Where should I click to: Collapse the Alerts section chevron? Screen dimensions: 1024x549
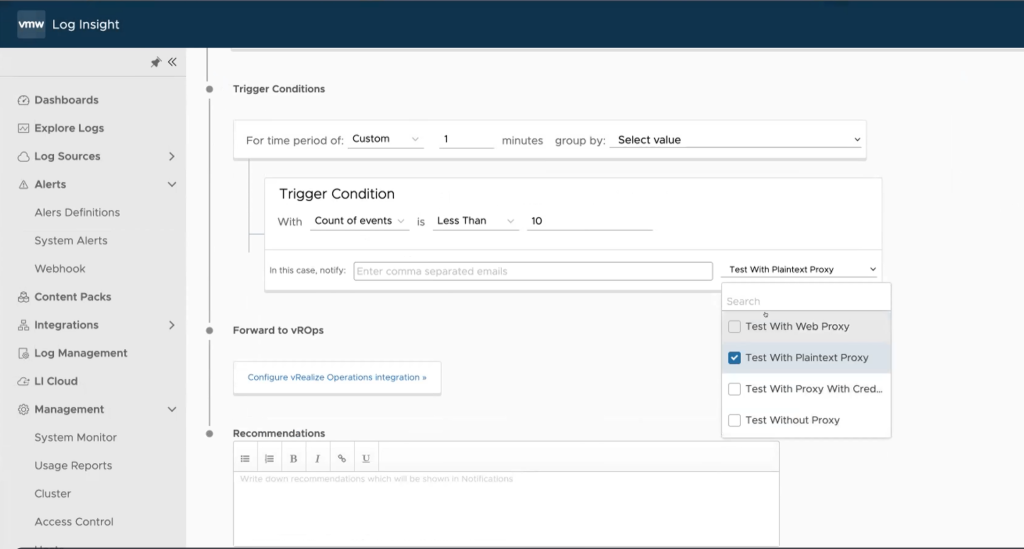pos(172,185)
